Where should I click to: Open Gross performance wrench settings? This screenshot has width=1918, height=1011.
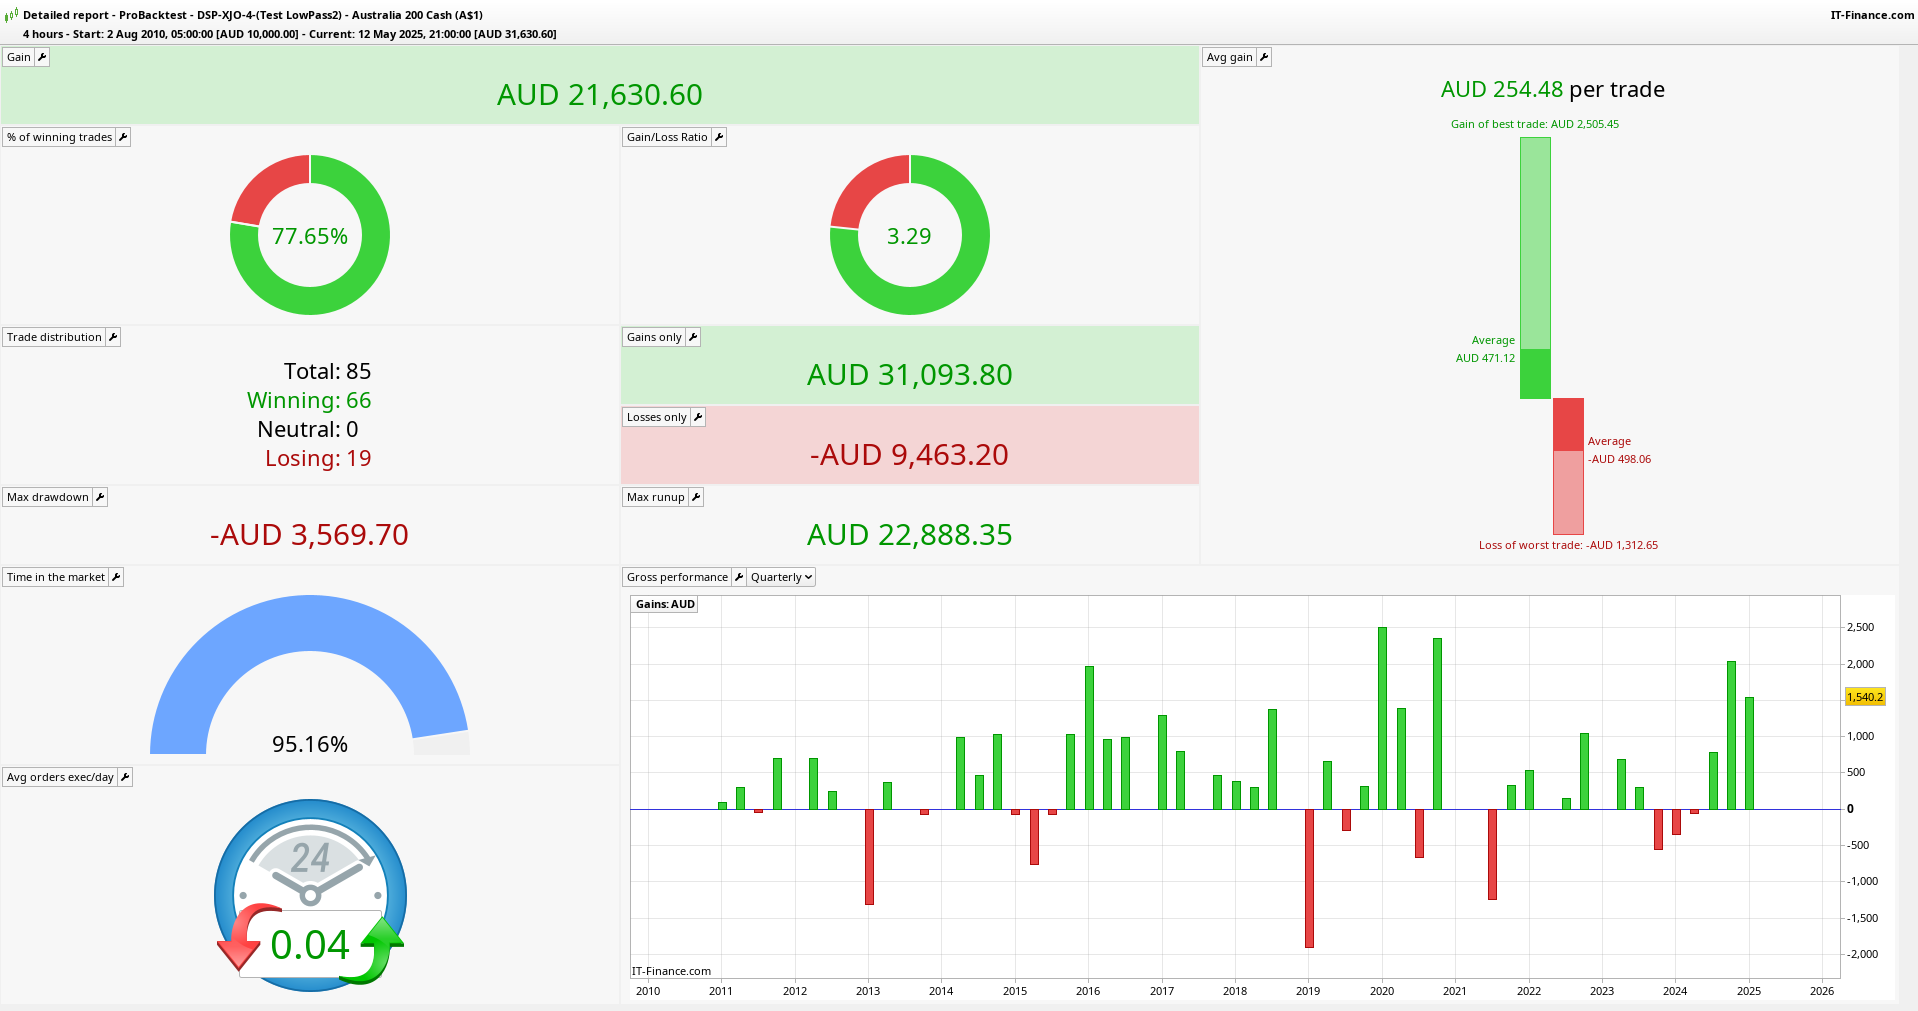click(739, 577)
